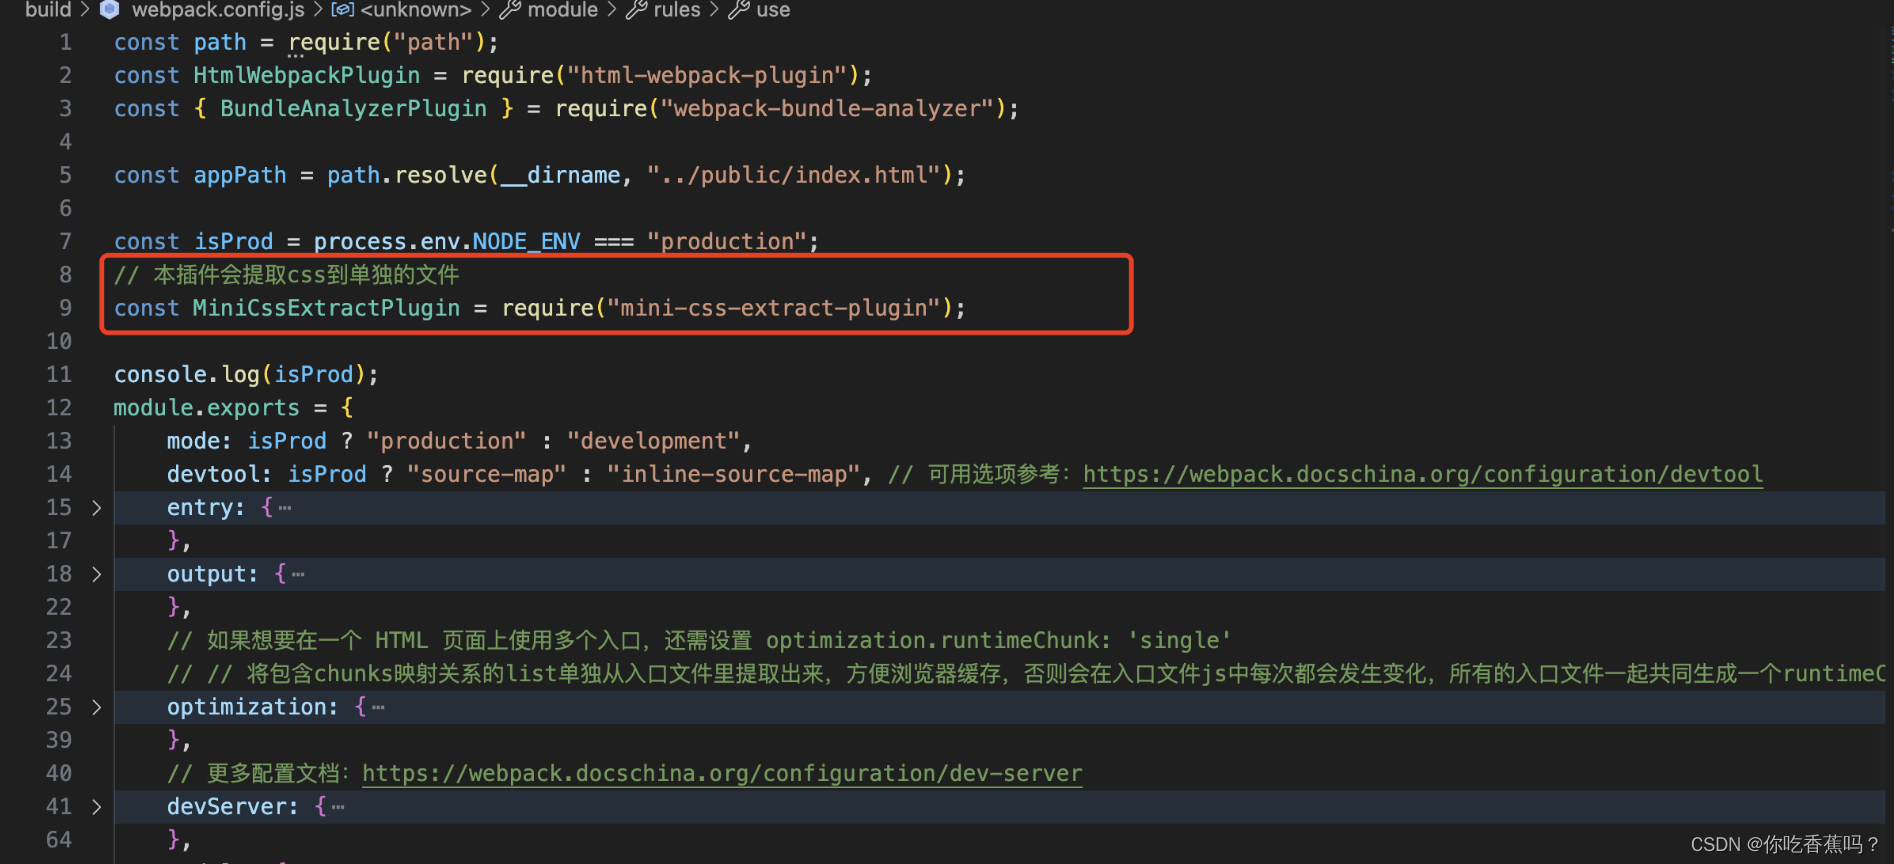Click the "../public/index.html" string
The width and height of the screenshot is (1894, 864).
click(794, 176)
